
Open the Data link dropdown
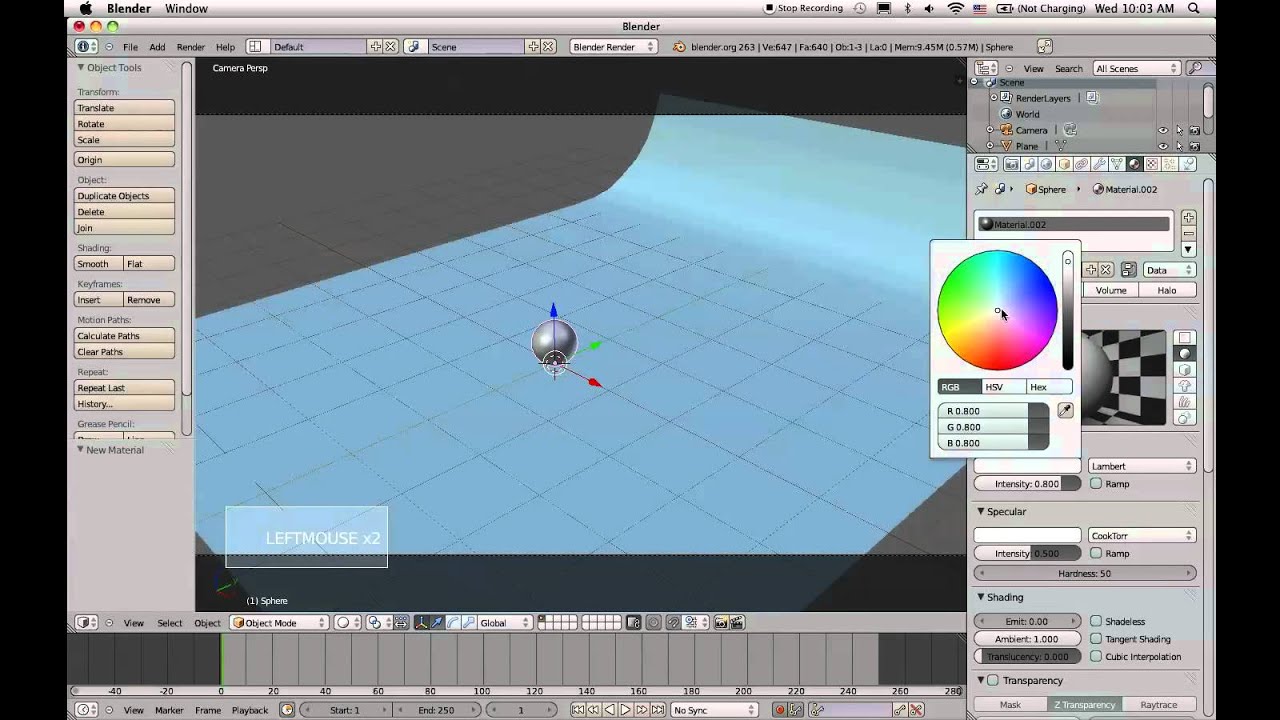click(x=1169, y=270)
